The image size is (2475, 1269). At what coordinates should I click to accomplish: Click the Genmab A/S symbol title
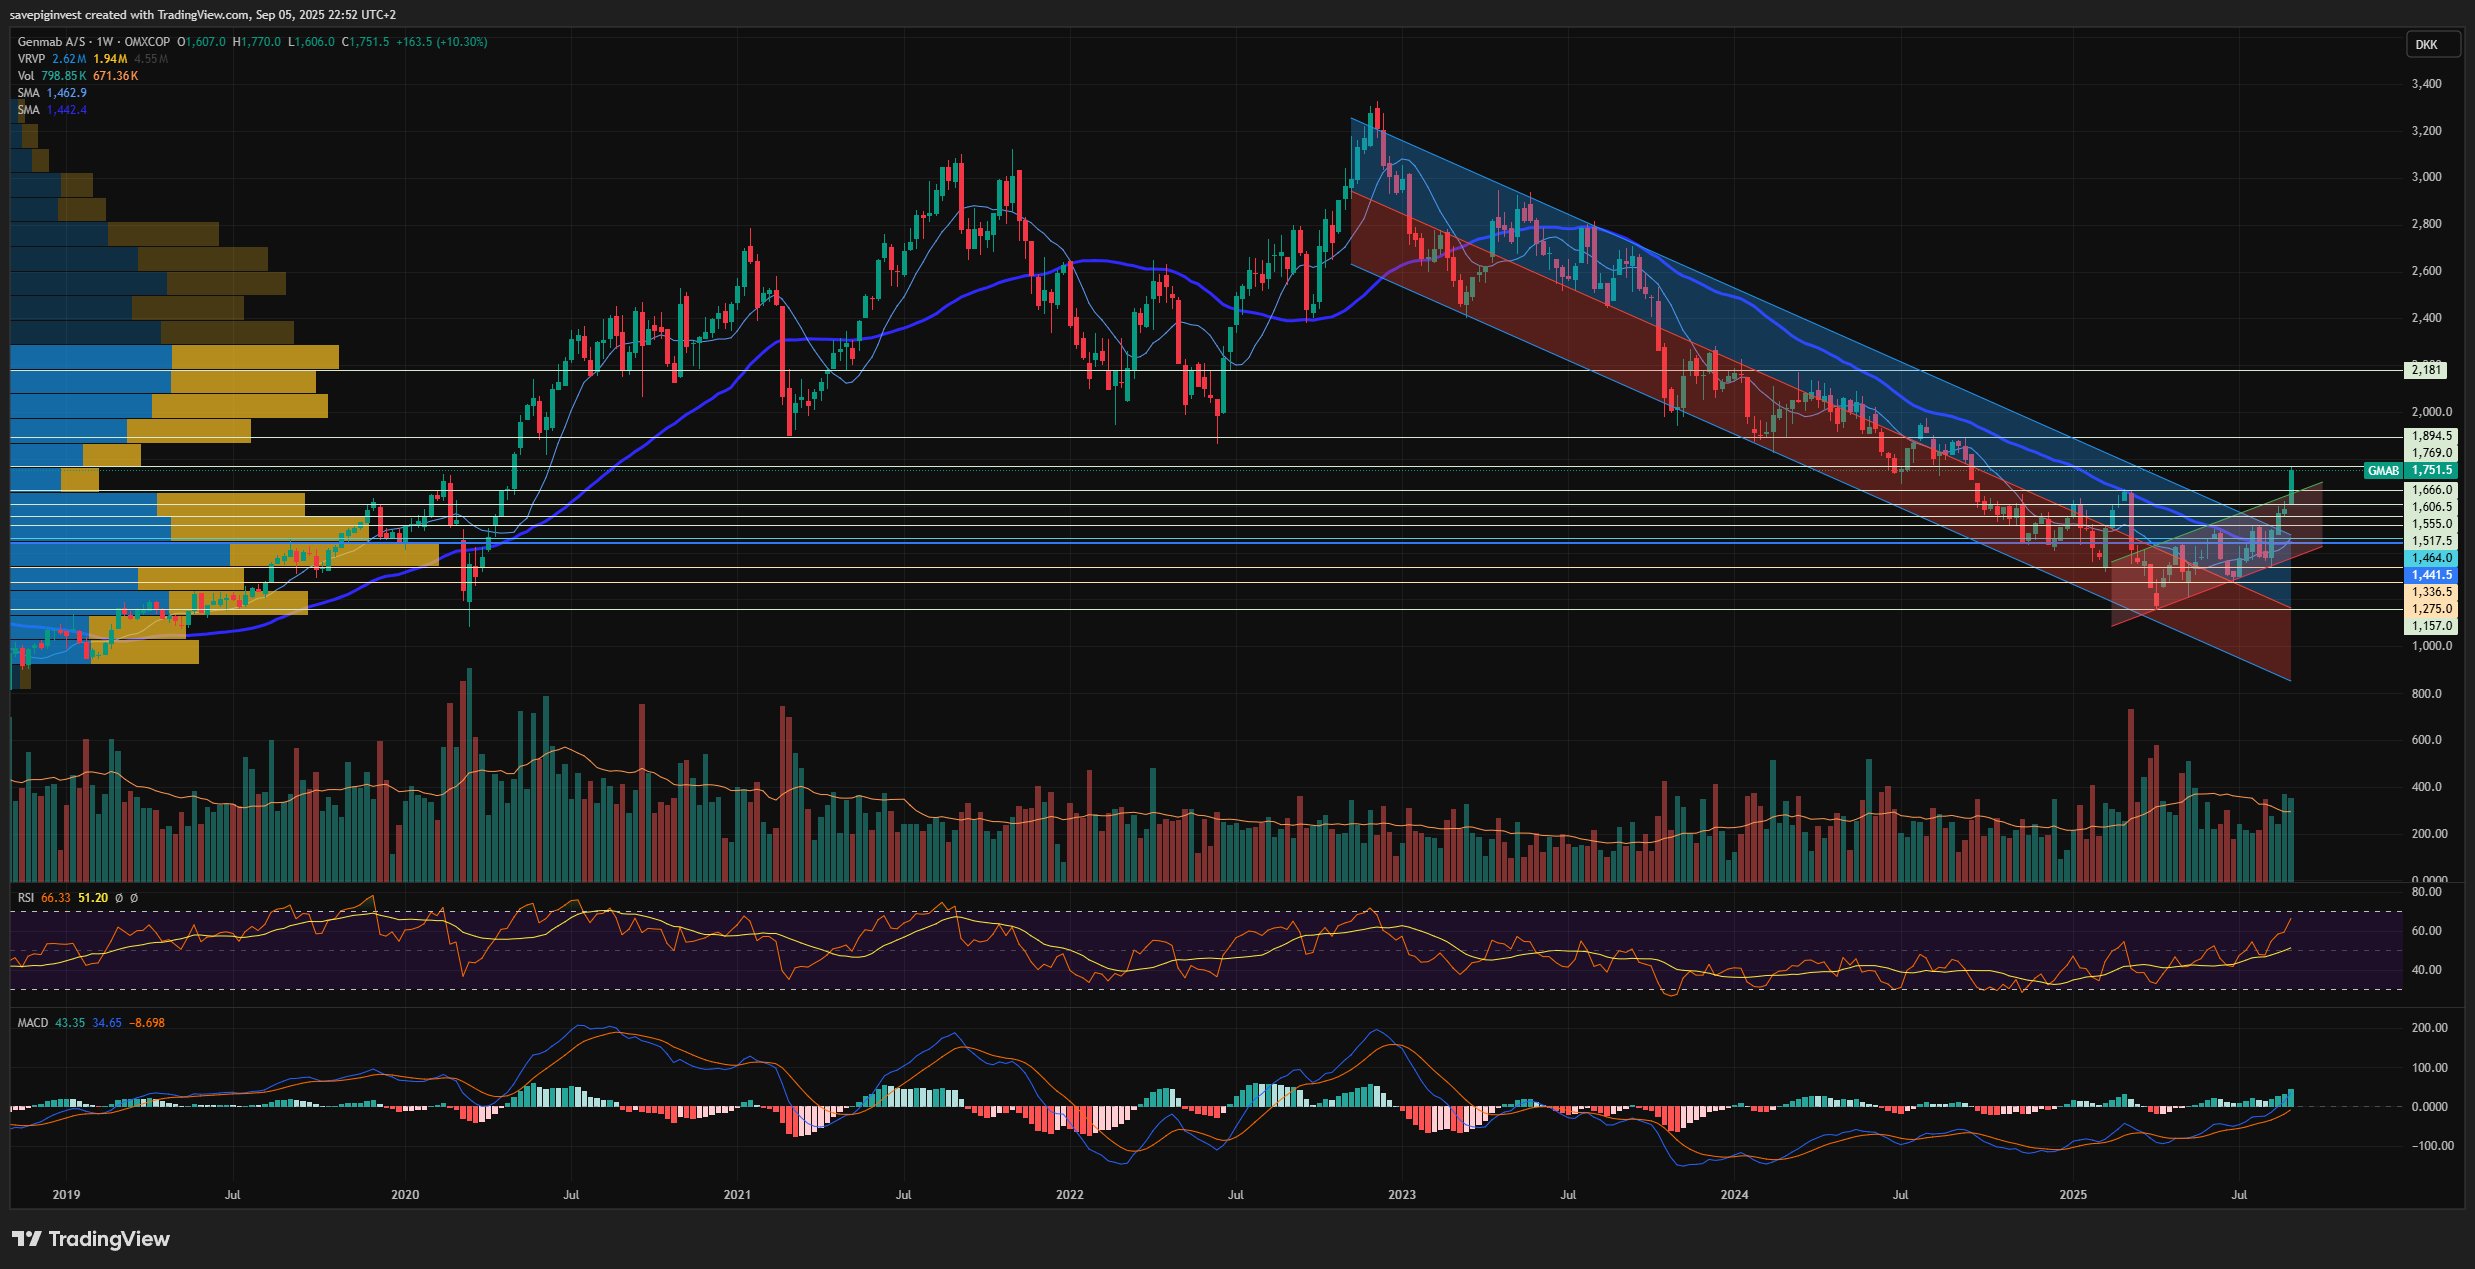[x=52, y=42]
